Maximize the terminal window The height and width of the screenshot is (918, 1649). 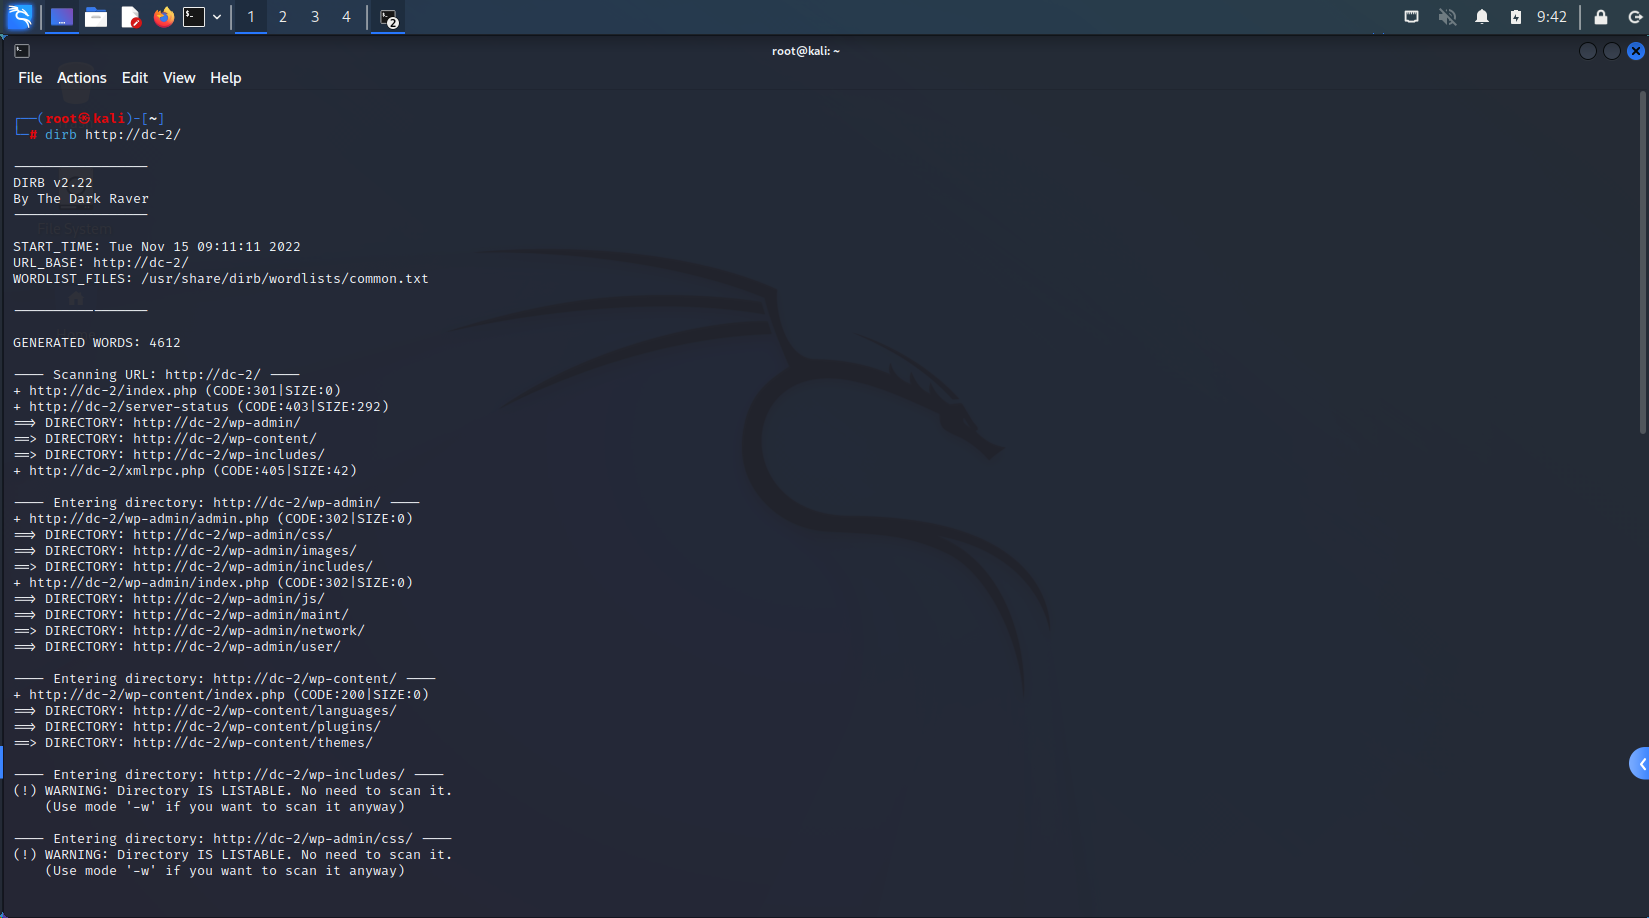click(x=1612, y=51)
